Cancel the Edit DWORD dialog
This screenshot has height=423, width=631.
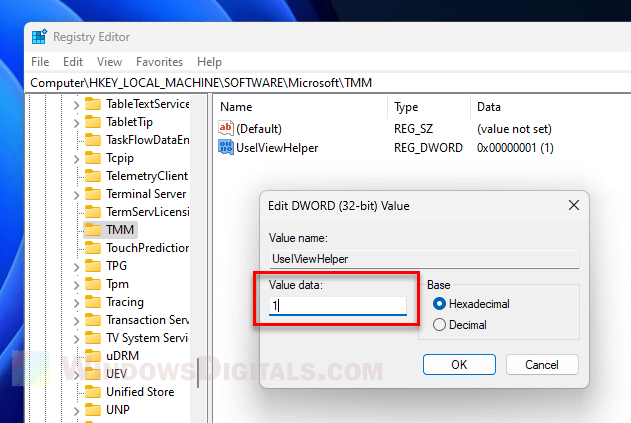pos(542,365)
